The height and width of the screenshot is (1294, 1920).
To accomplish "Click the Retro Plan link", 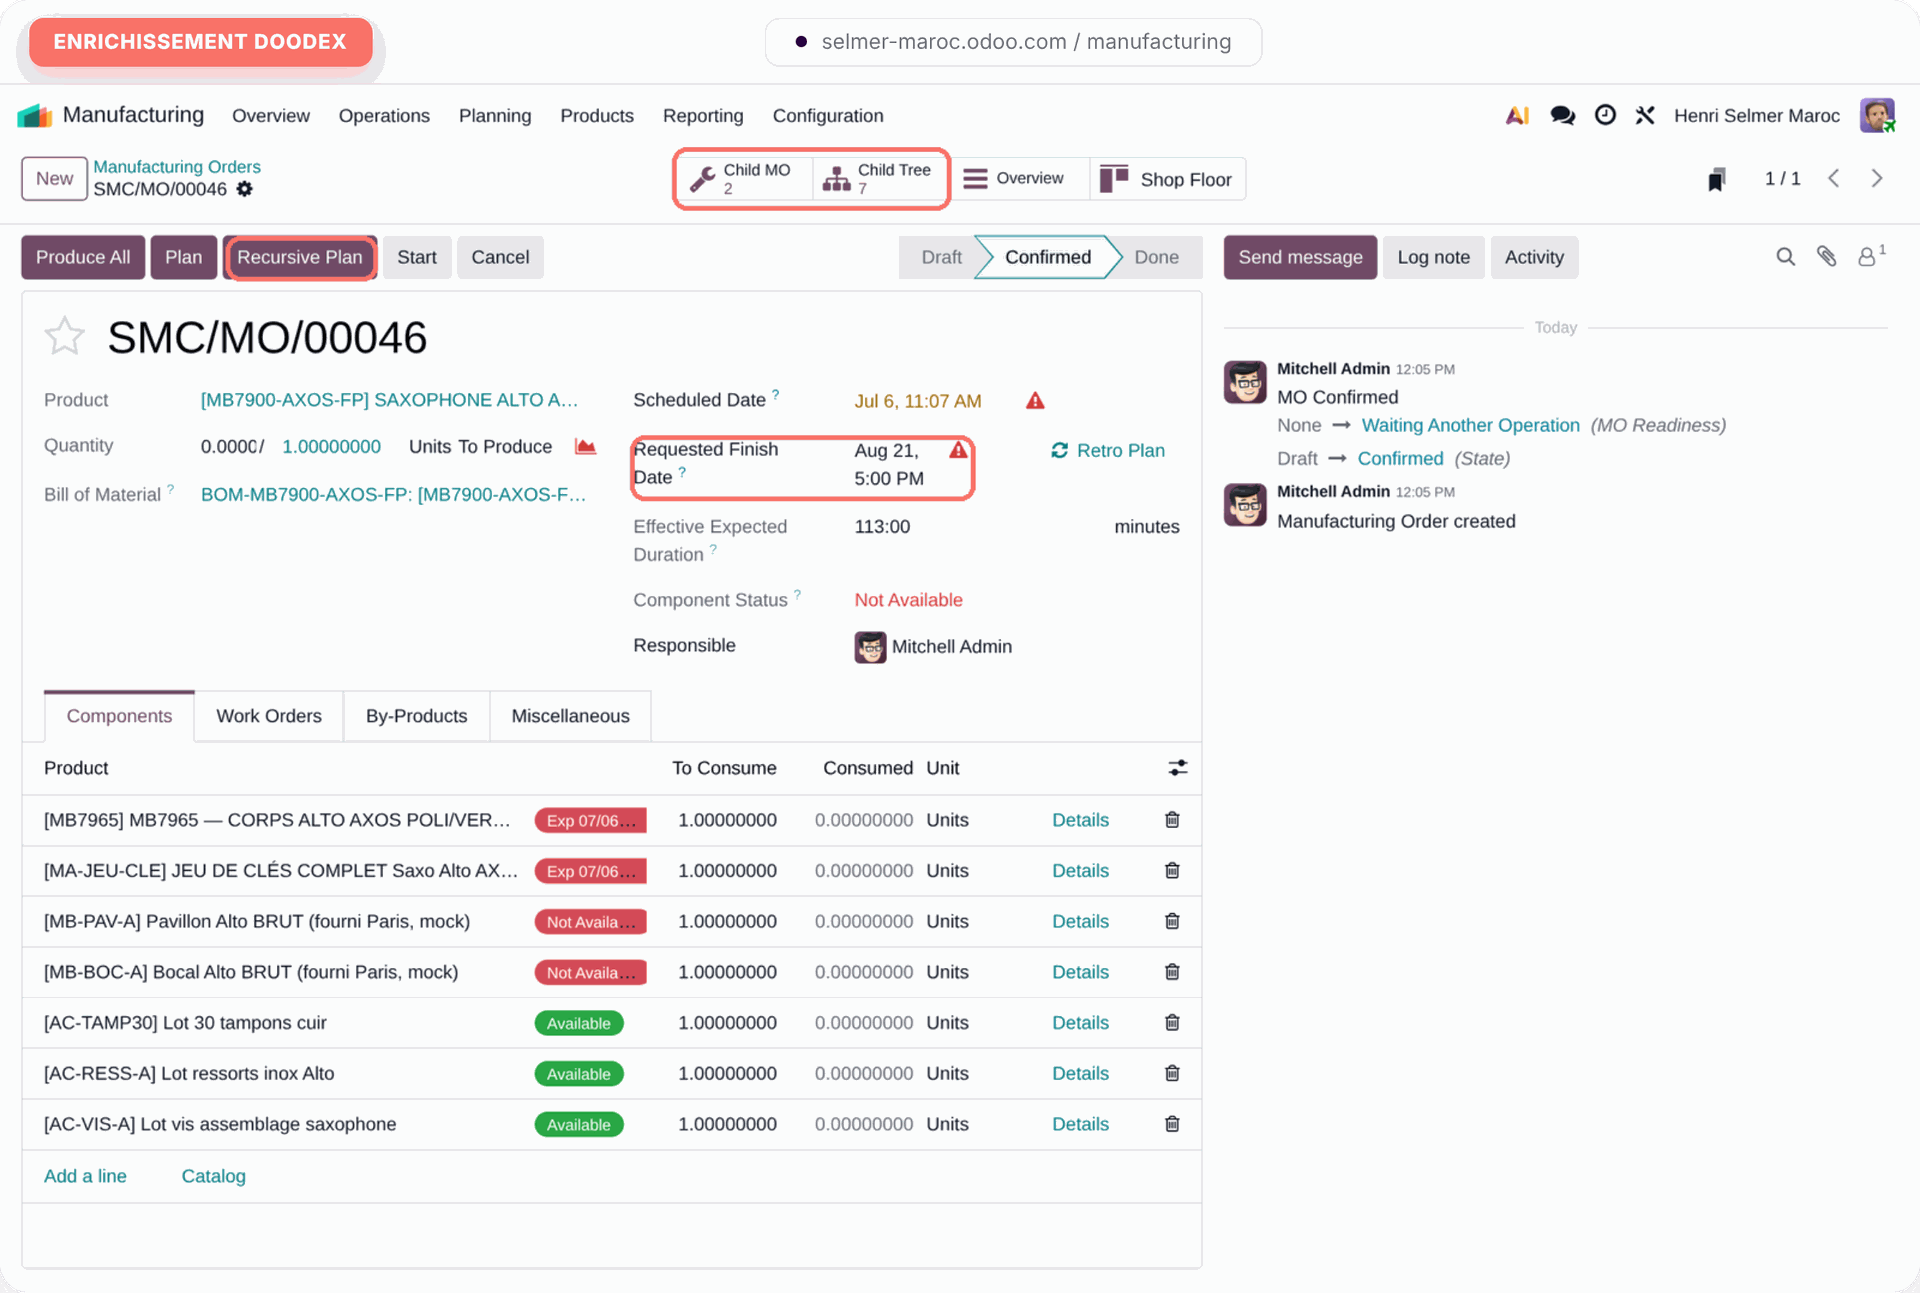I will [1108, 451].
